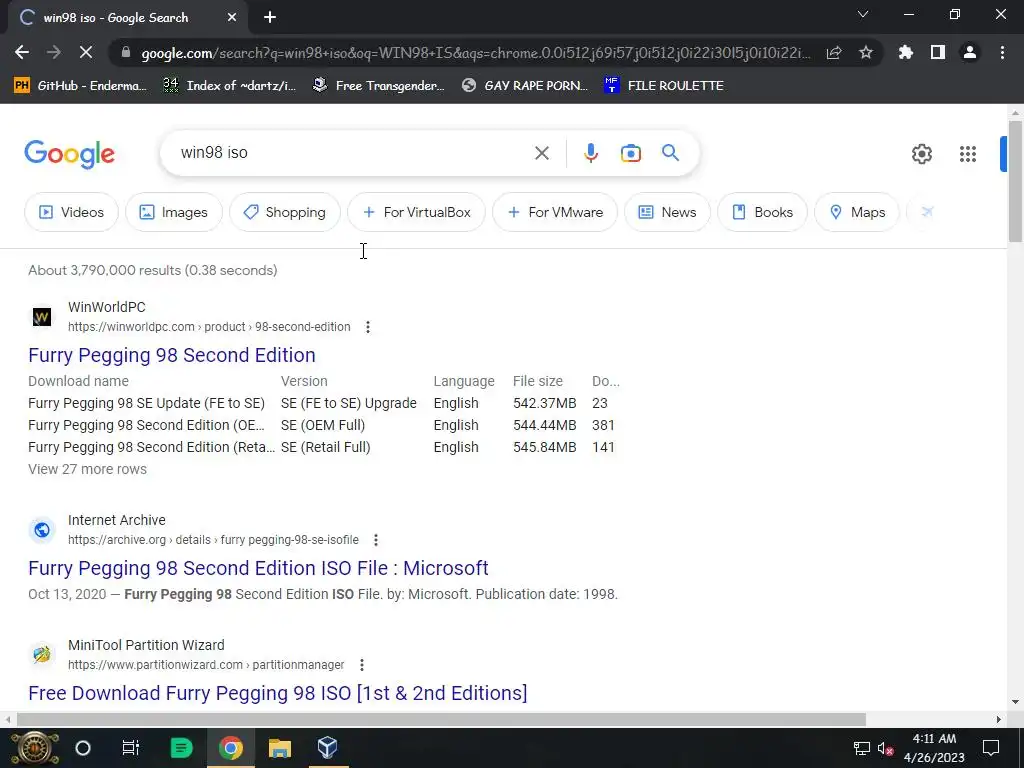Open Google quick settings gear
This screenshot has height=768, width=1024.
click(921, 154)
